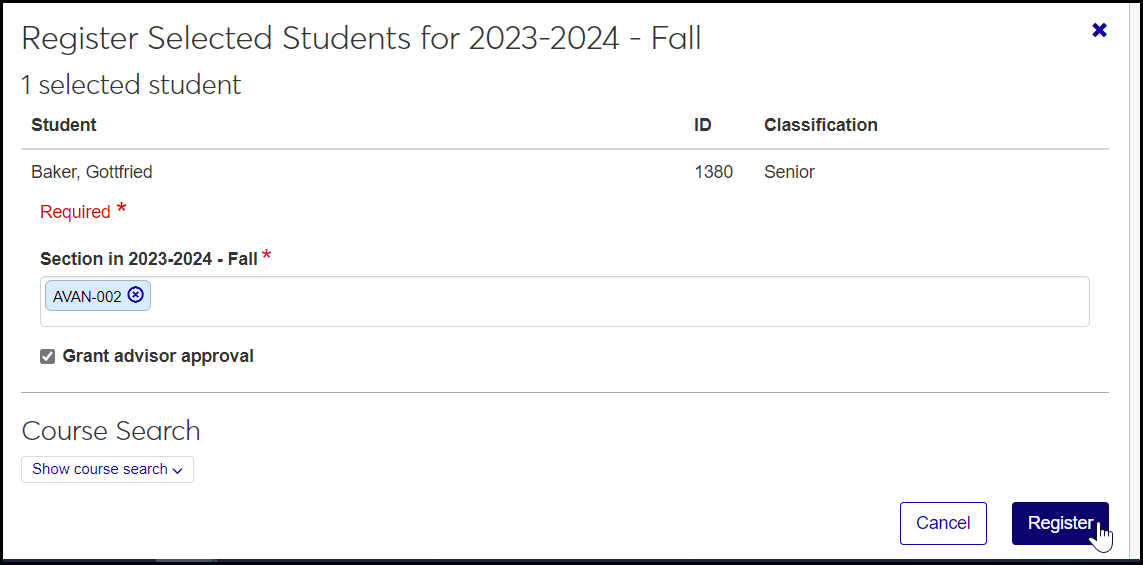The image size is (1143, 565).
Task: Click the red Required notice text
Action: 75,212
